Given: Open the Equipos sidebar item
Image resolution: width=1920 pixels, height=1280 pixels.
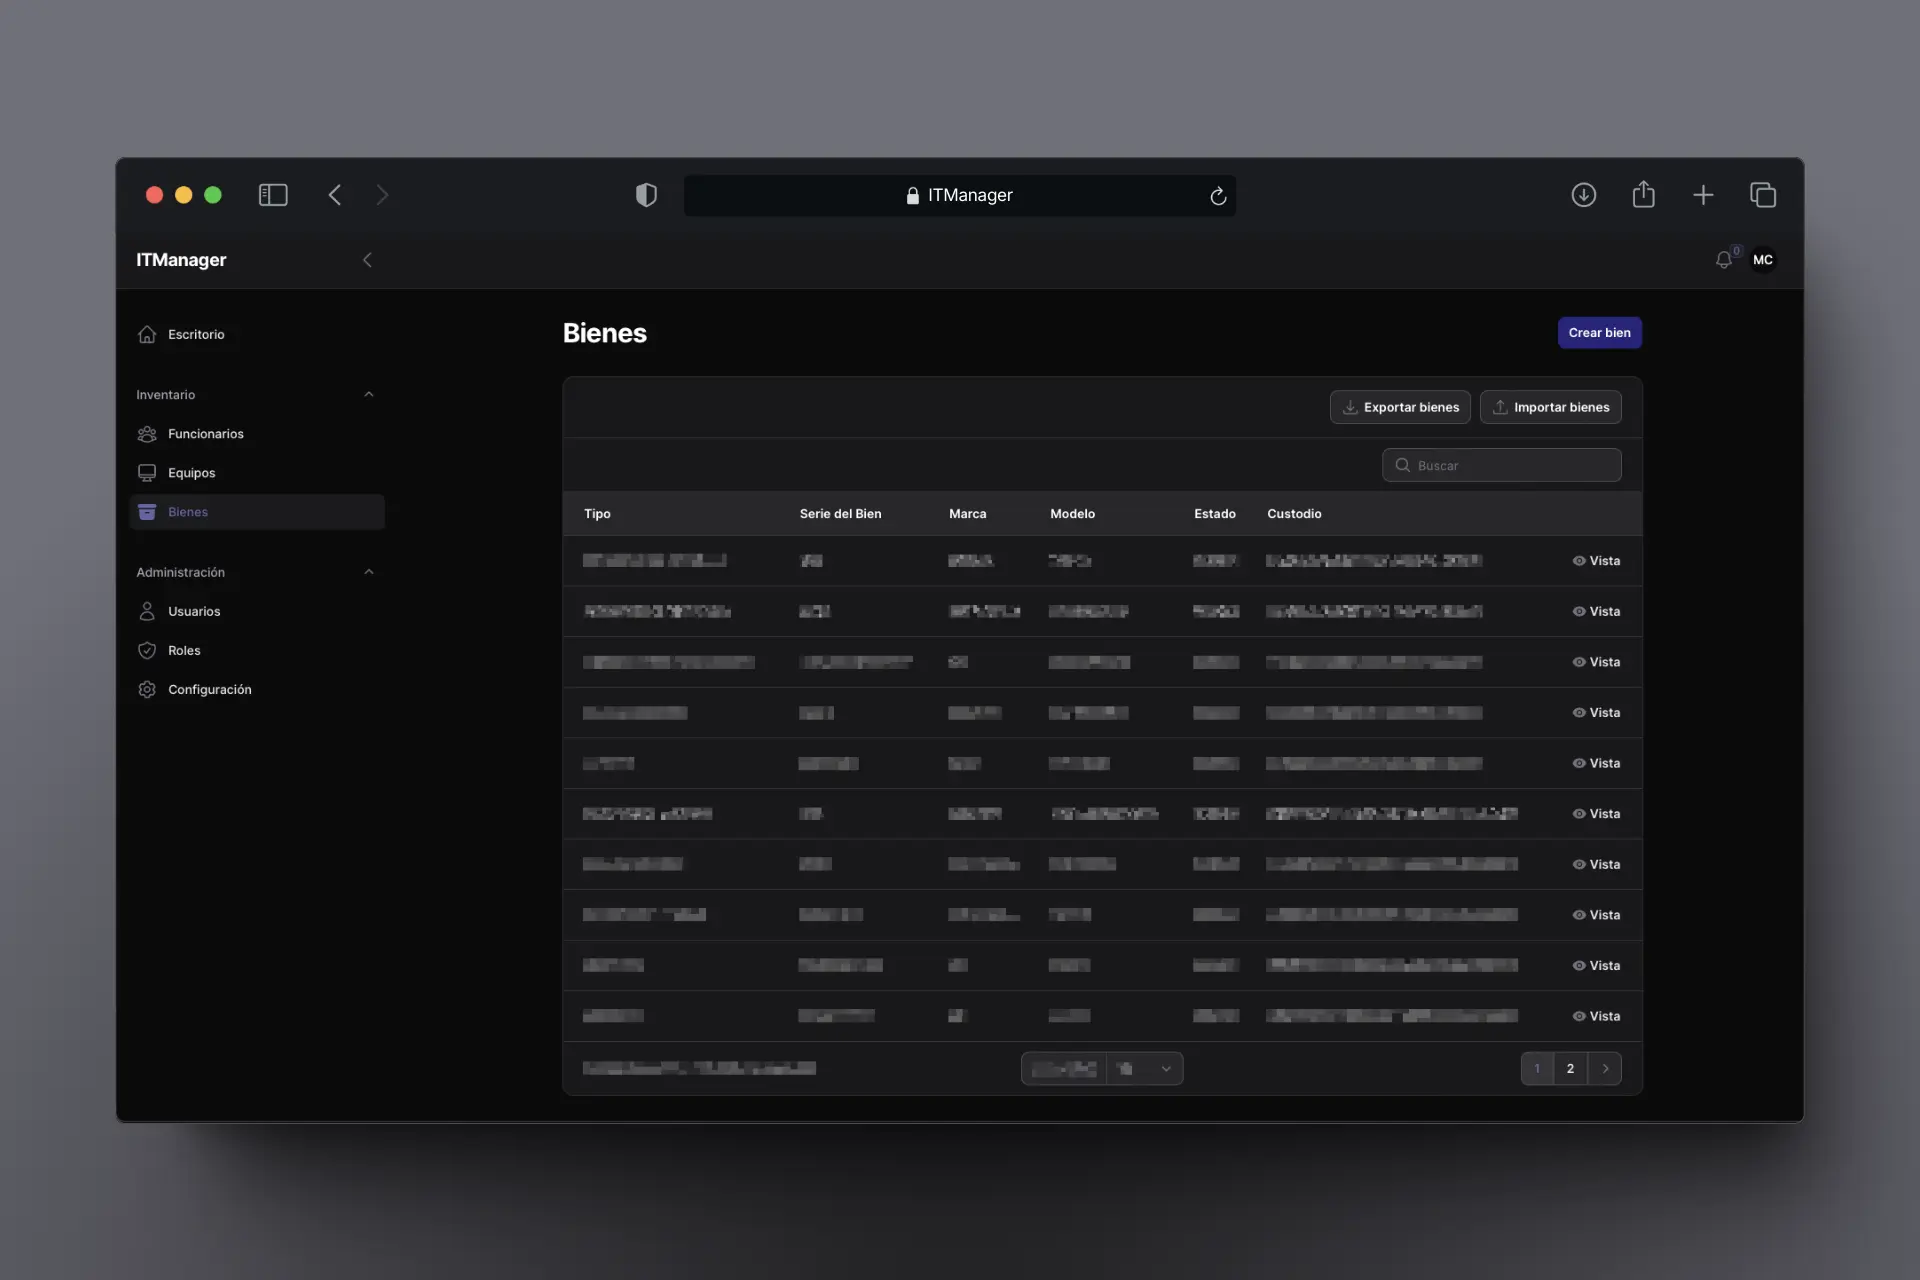Looking at the screenshot, I should tap(191, 473).
